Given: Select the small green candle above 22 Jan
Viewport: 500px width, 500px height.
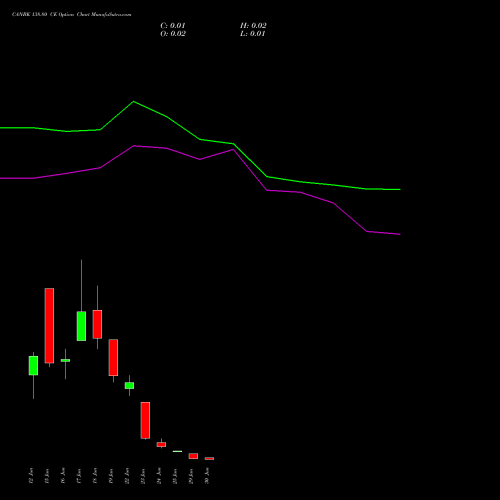Looking at the screenshot, I should tap(129, 386).
